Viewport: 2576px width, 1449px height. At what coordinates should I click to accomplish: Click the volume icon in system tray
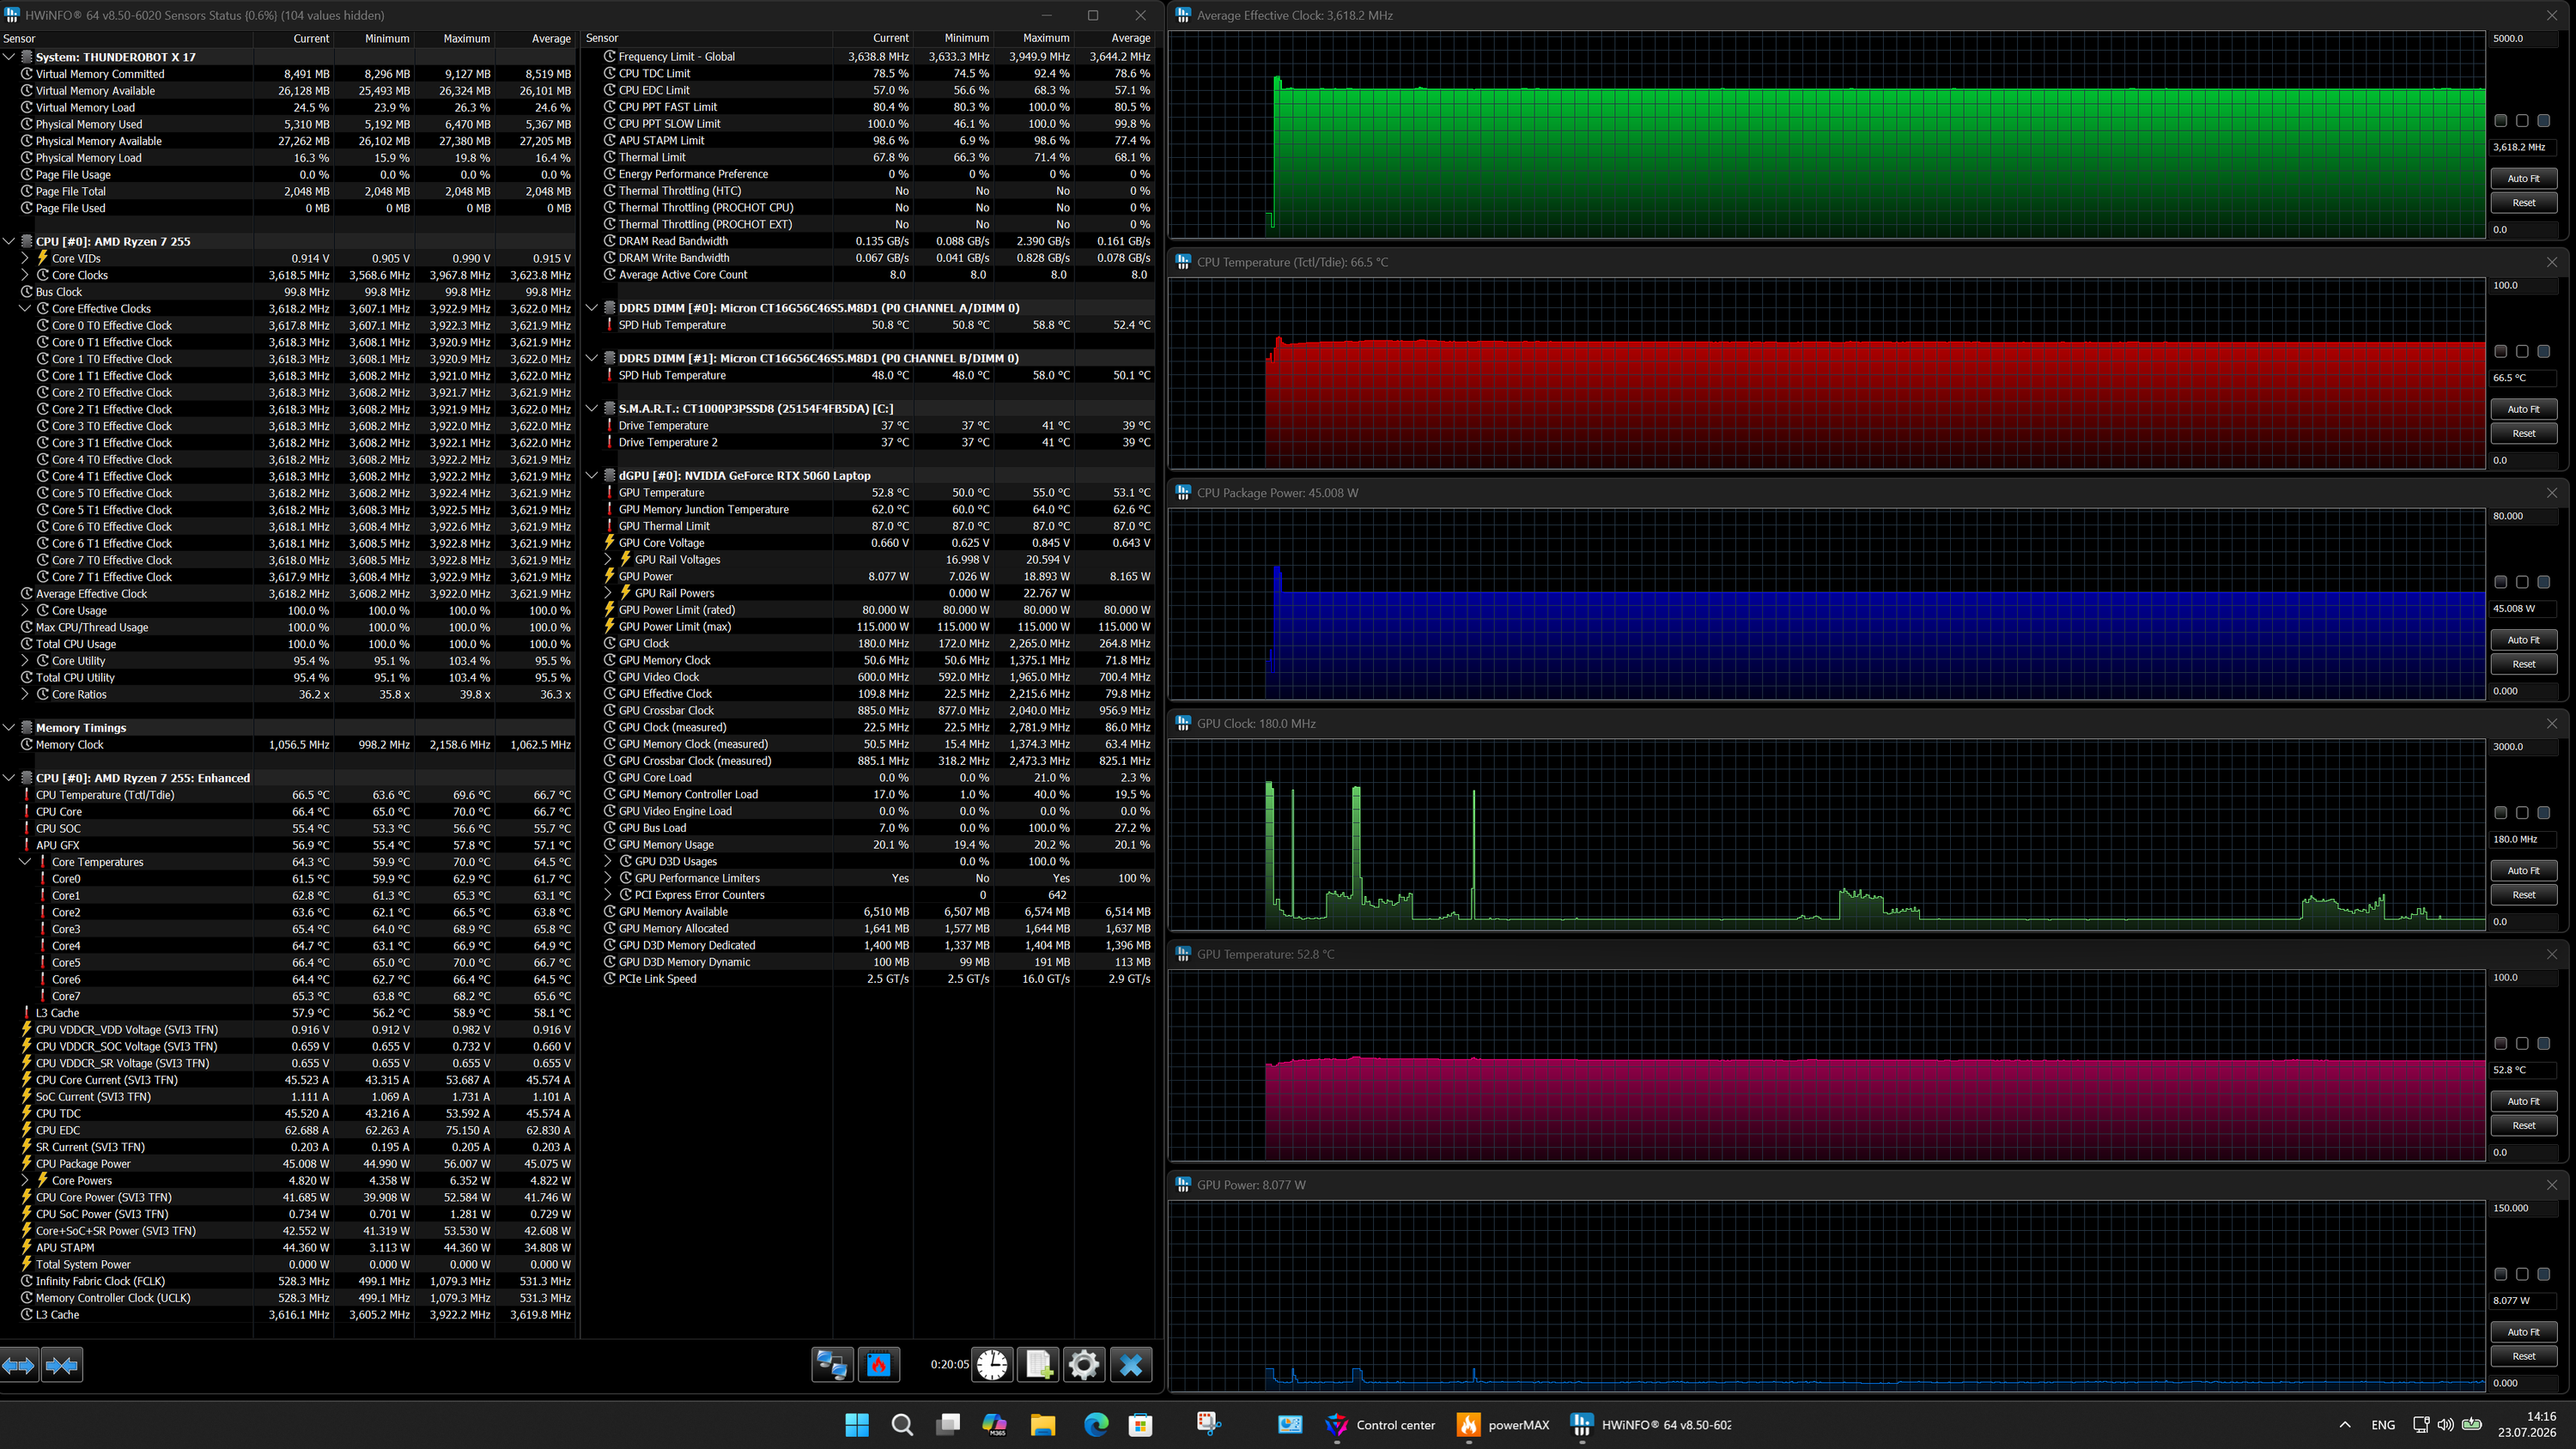coord(2445,1425)
